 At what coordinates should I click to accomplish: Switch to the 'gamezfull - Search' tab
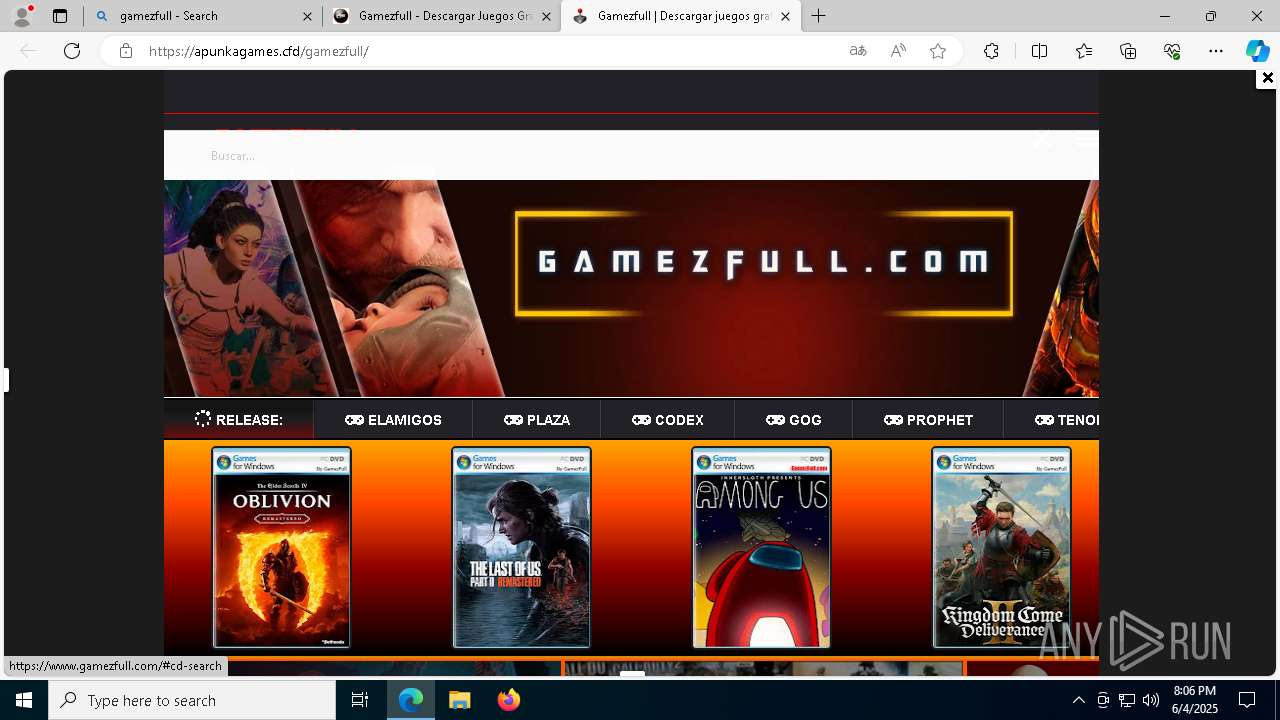point(203,16)
